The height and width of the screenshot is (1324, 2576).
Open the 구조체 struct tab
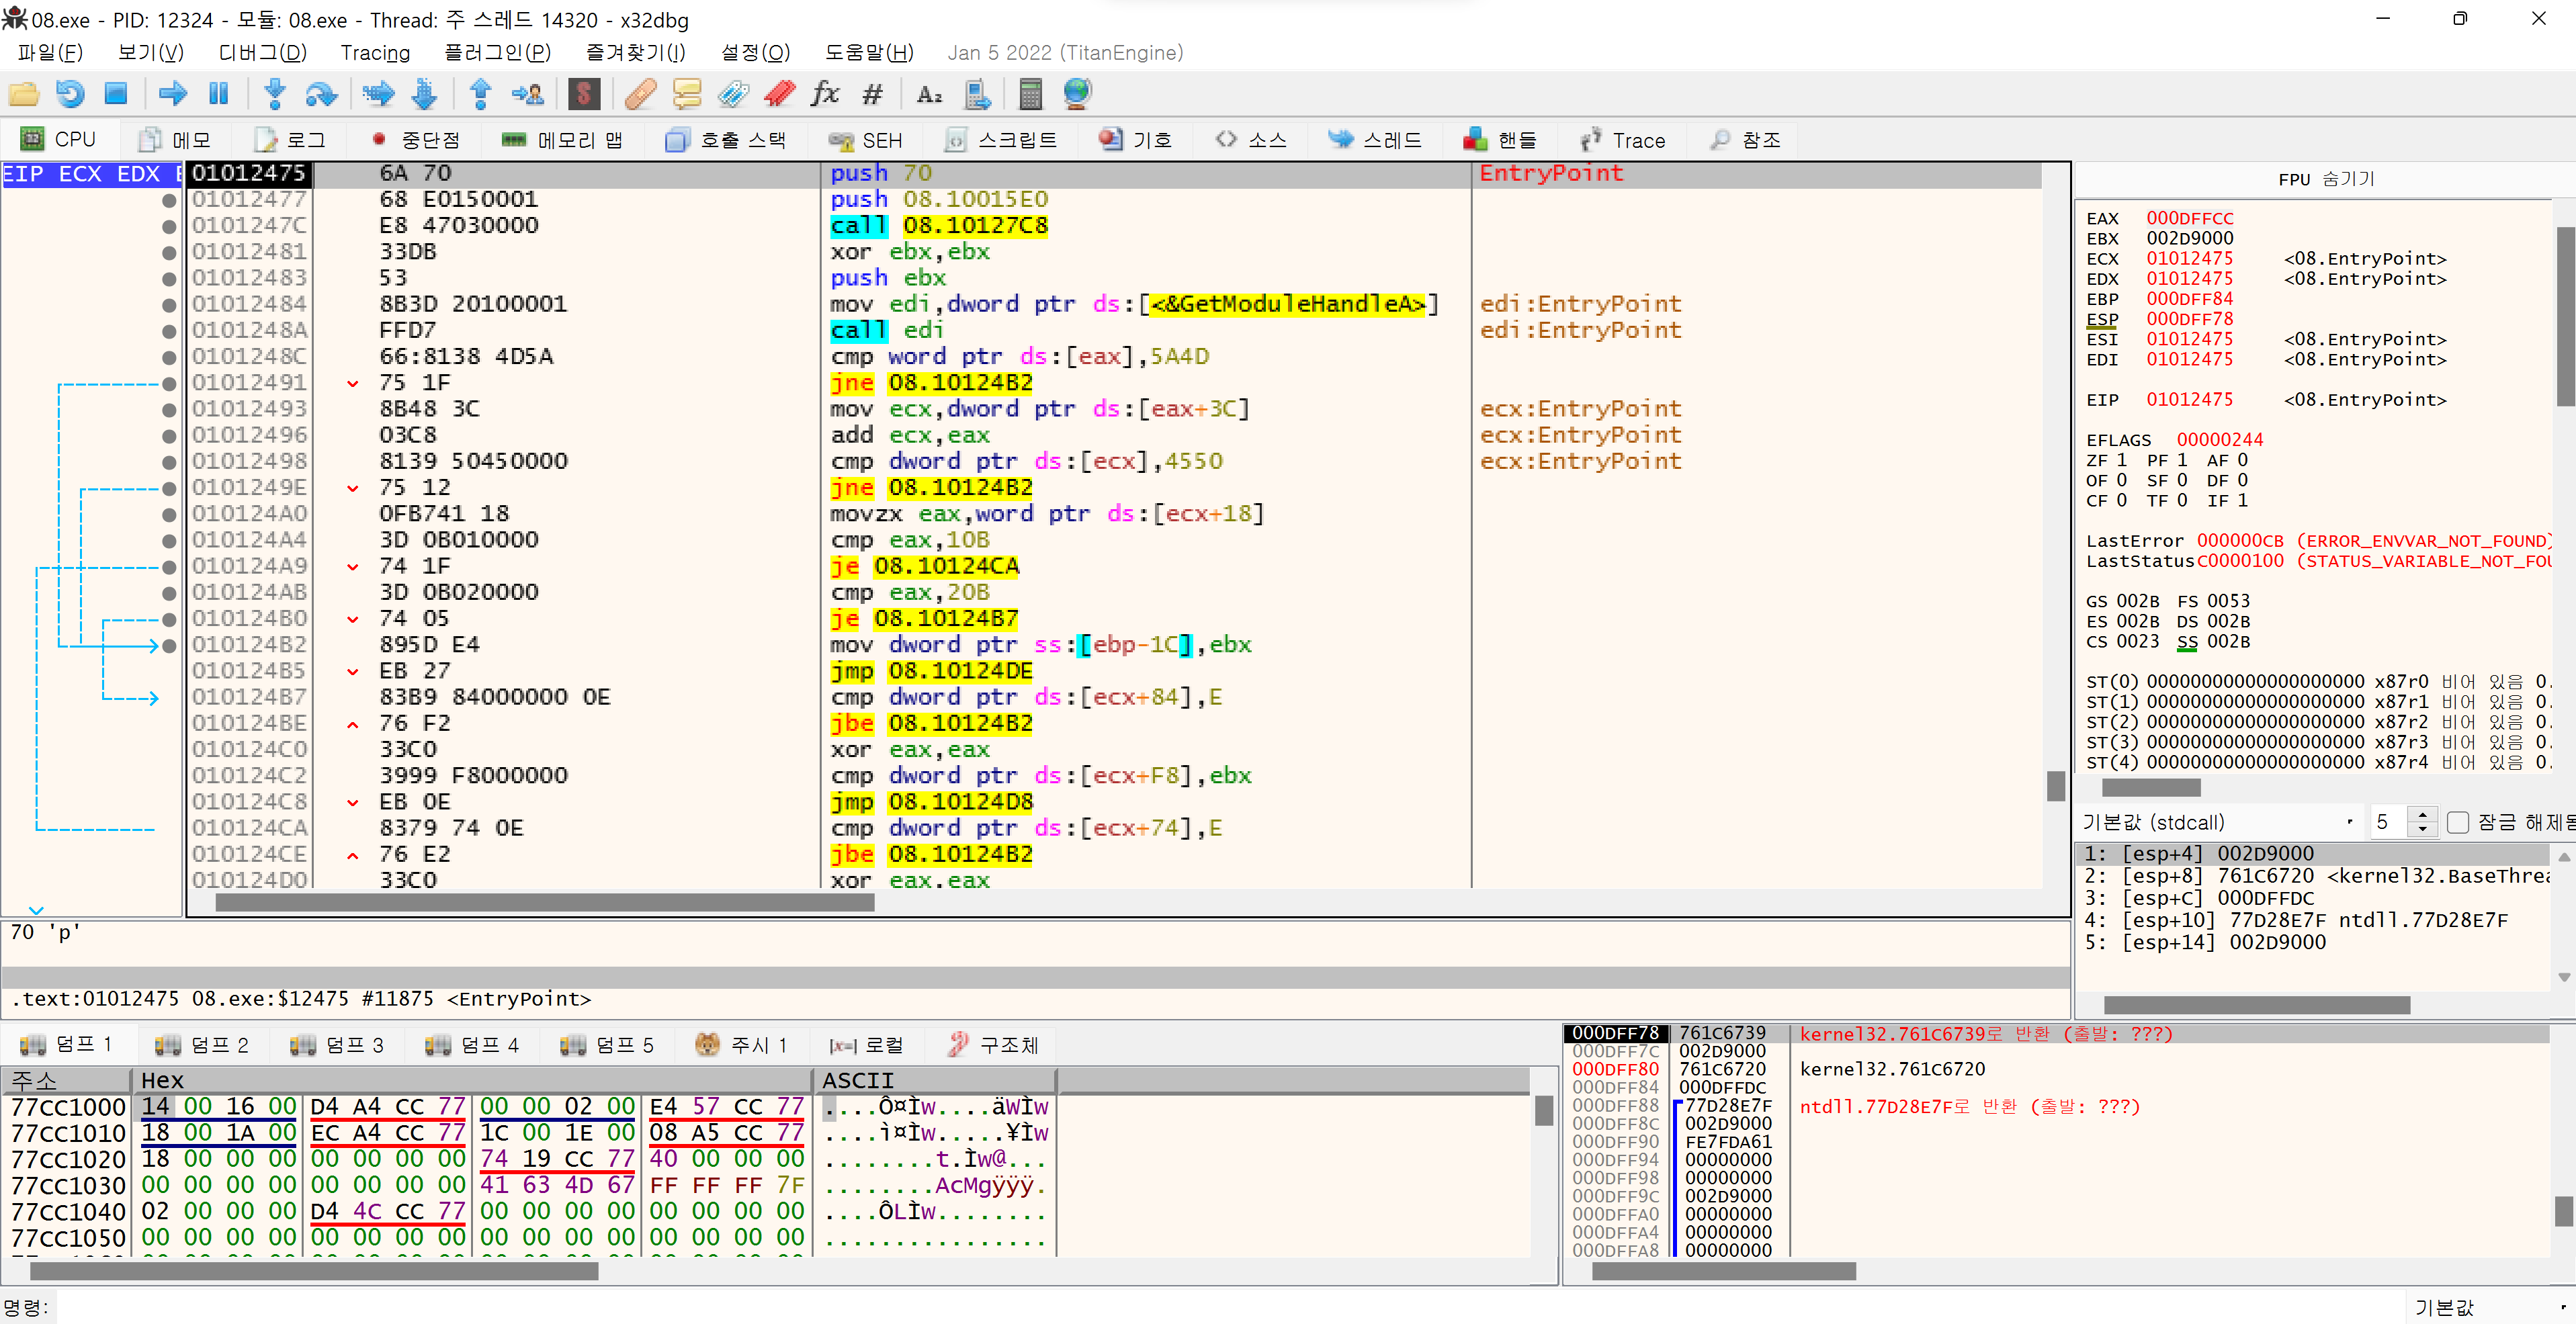(993, 1045)
